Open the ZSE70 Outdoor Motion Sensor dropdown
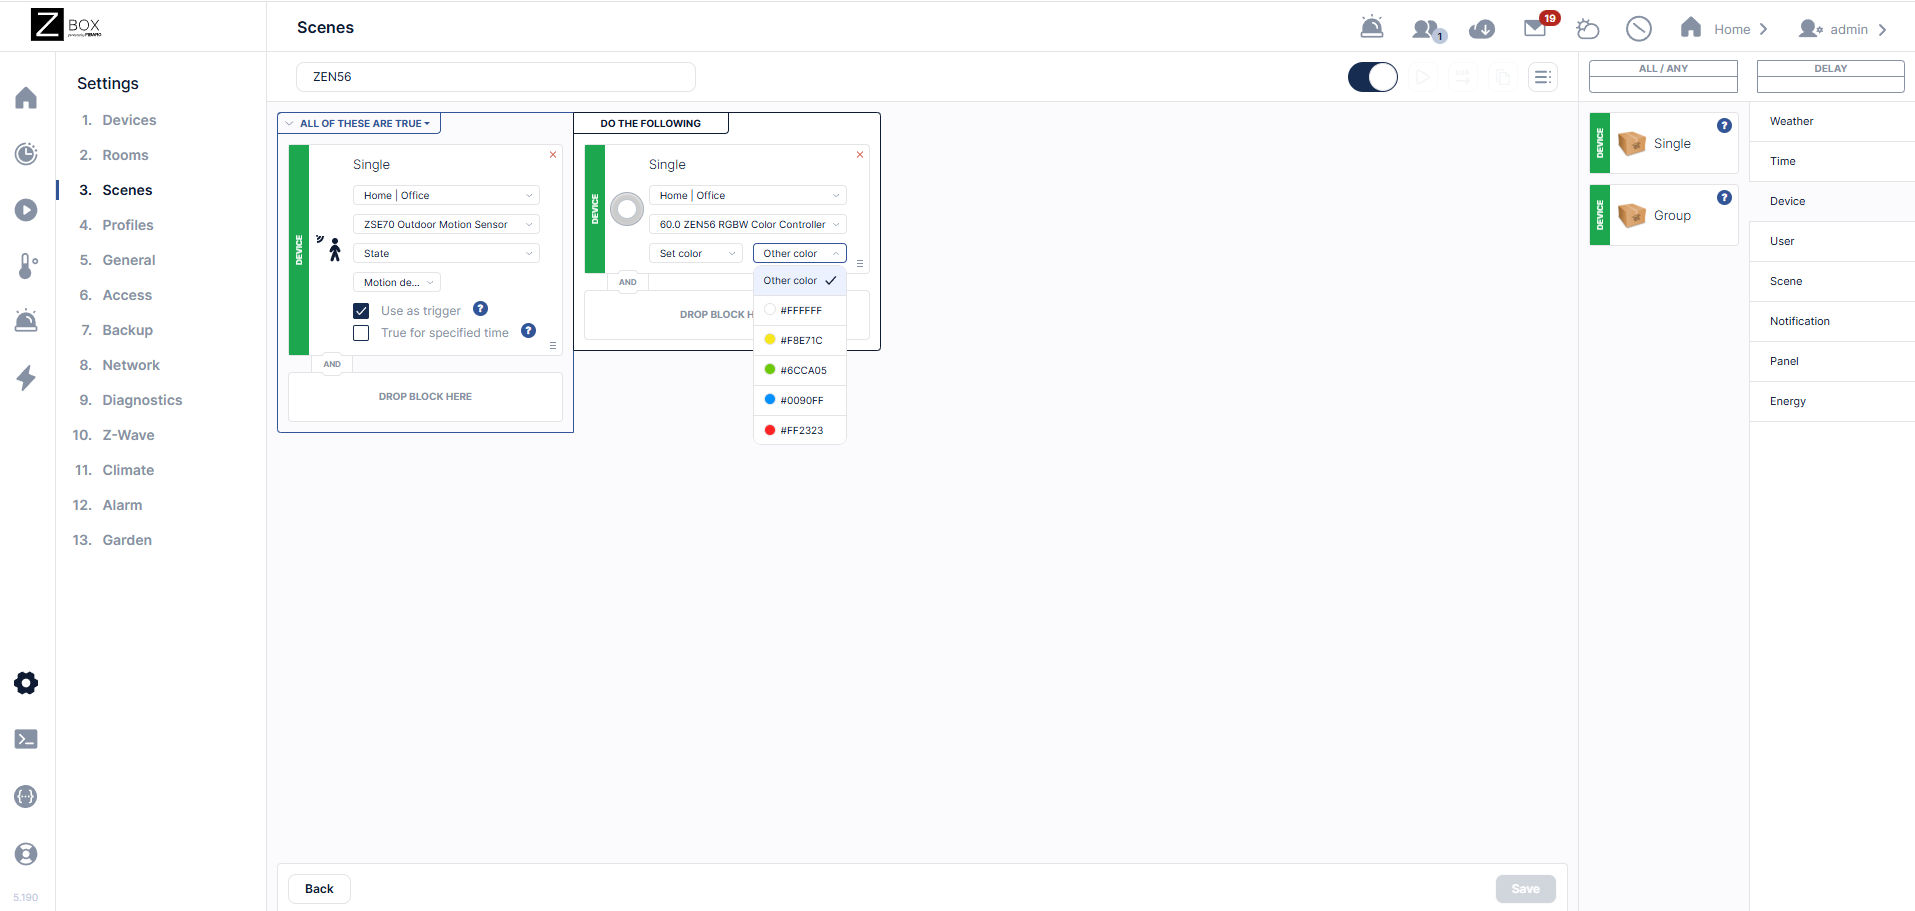Screen dimensions: 1915x911 pyautogui.click(x=446, y=225)
